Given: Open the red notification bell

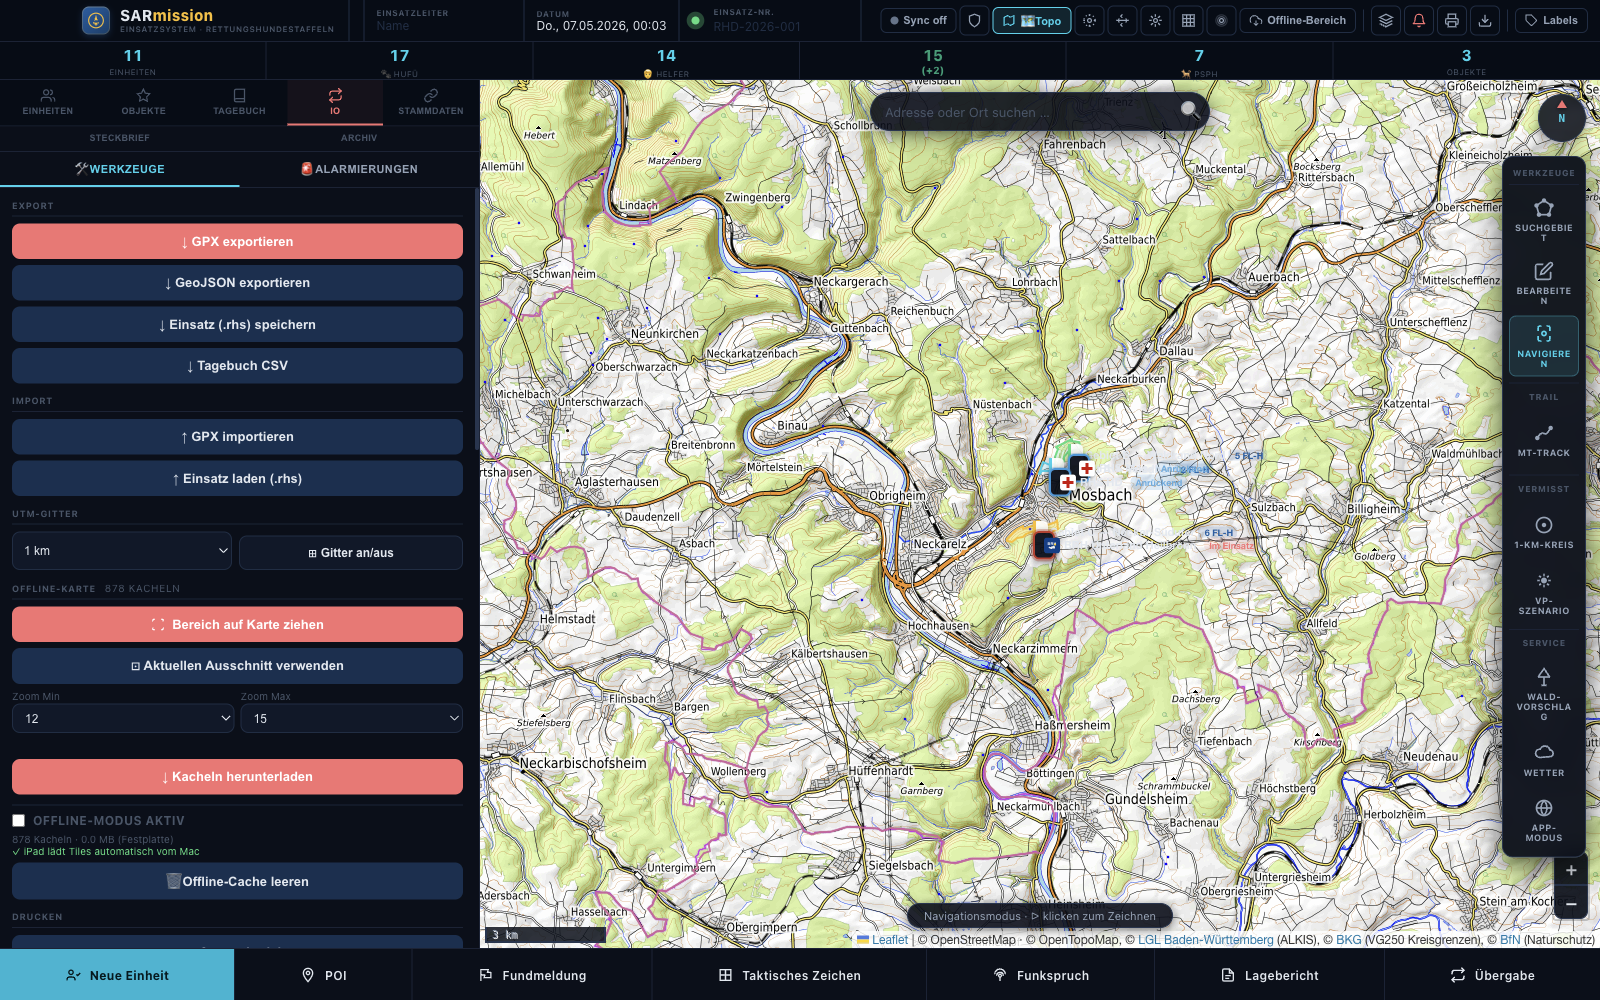Looking at the screenshot, I should (x=1418, y=20).
